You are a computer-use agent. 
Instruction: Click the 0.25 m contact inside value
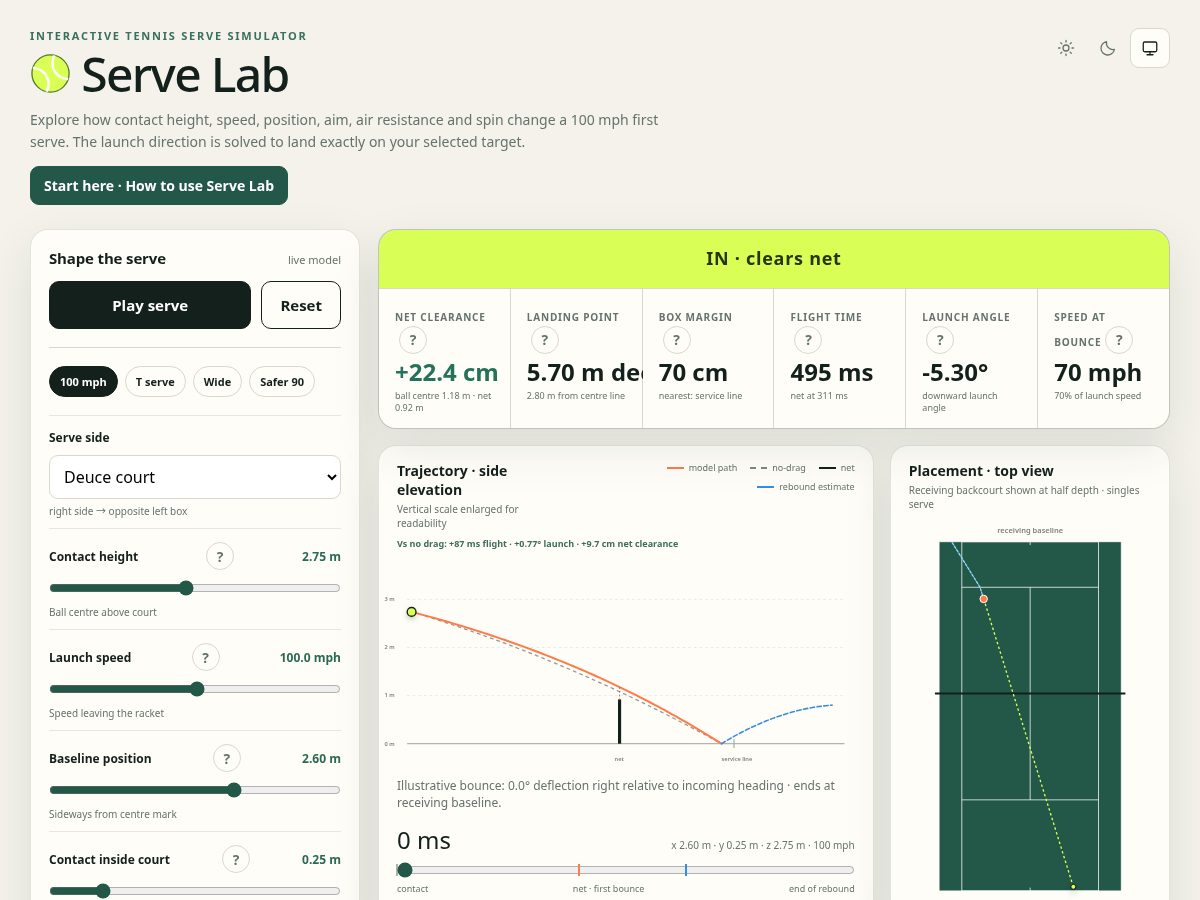click(x=321, y=860)
